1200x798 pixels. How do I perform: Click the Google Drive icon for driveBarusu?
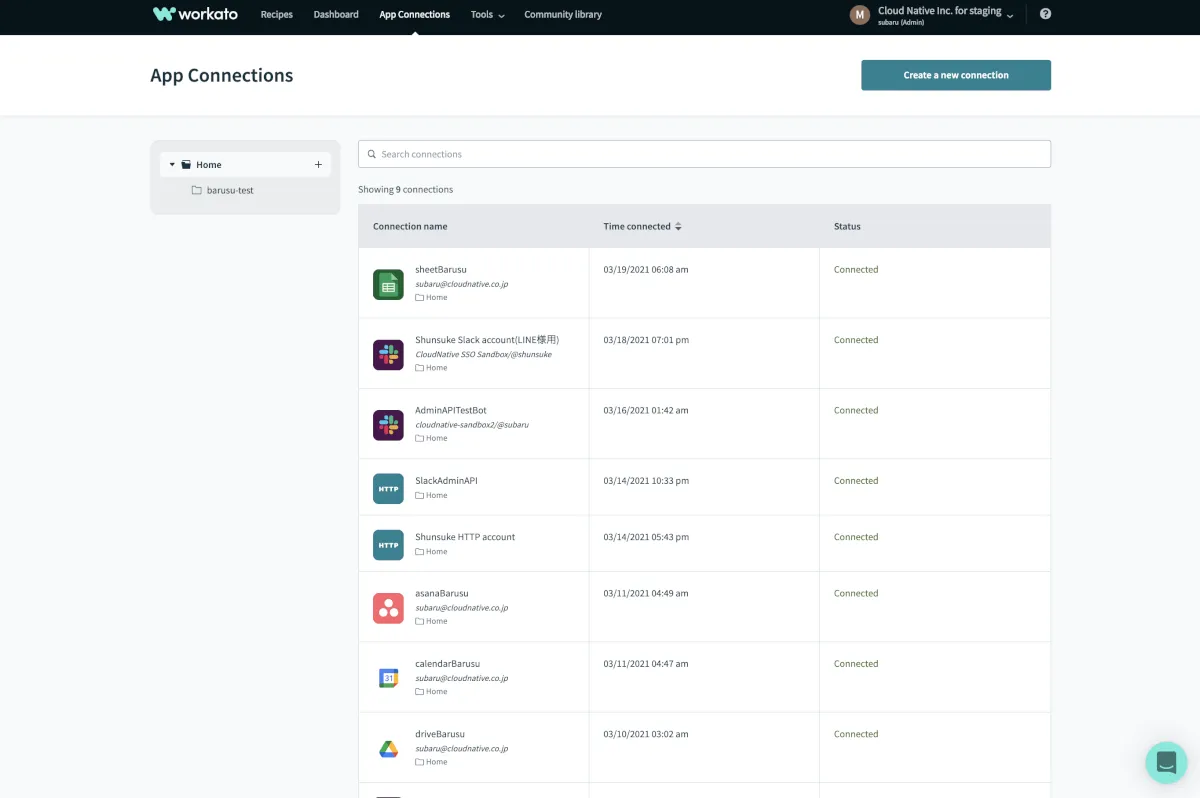pos(388,748)
